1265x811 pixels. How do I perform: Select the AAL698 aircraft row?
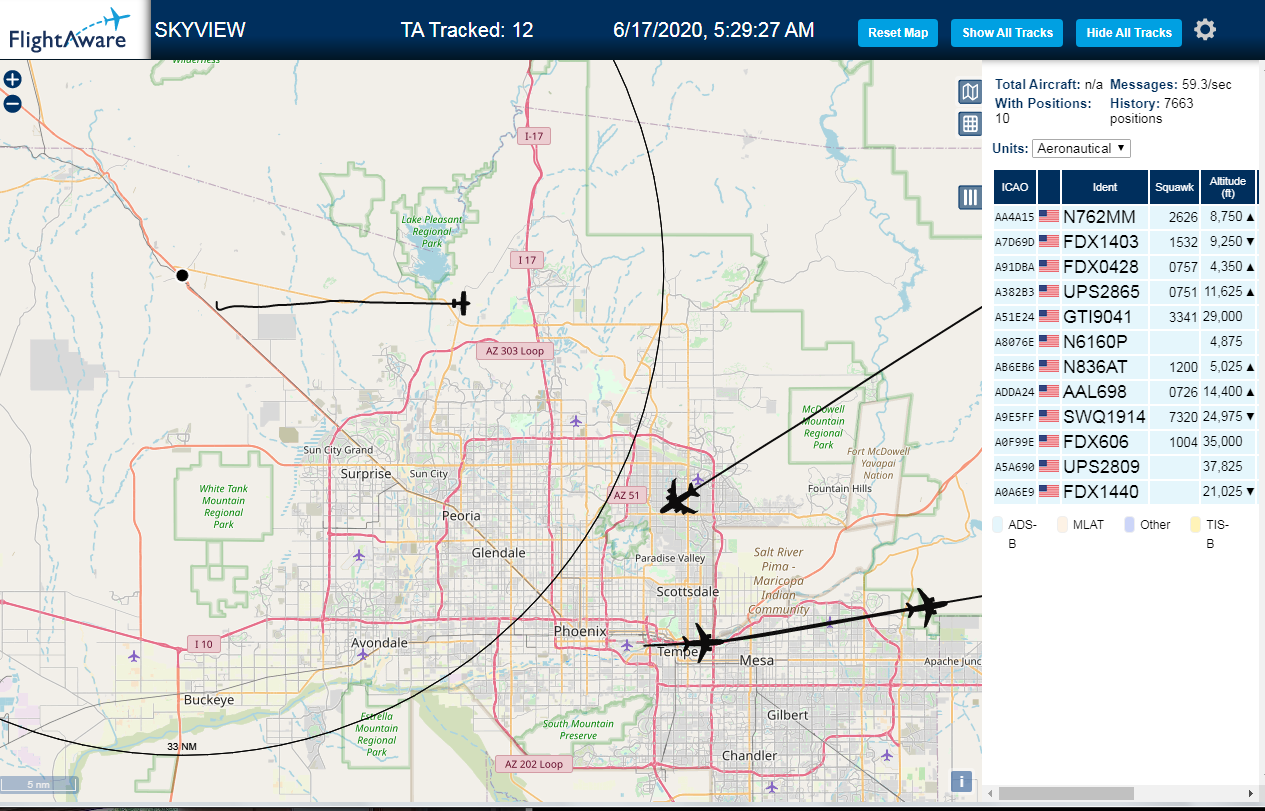coord(1125,391)
